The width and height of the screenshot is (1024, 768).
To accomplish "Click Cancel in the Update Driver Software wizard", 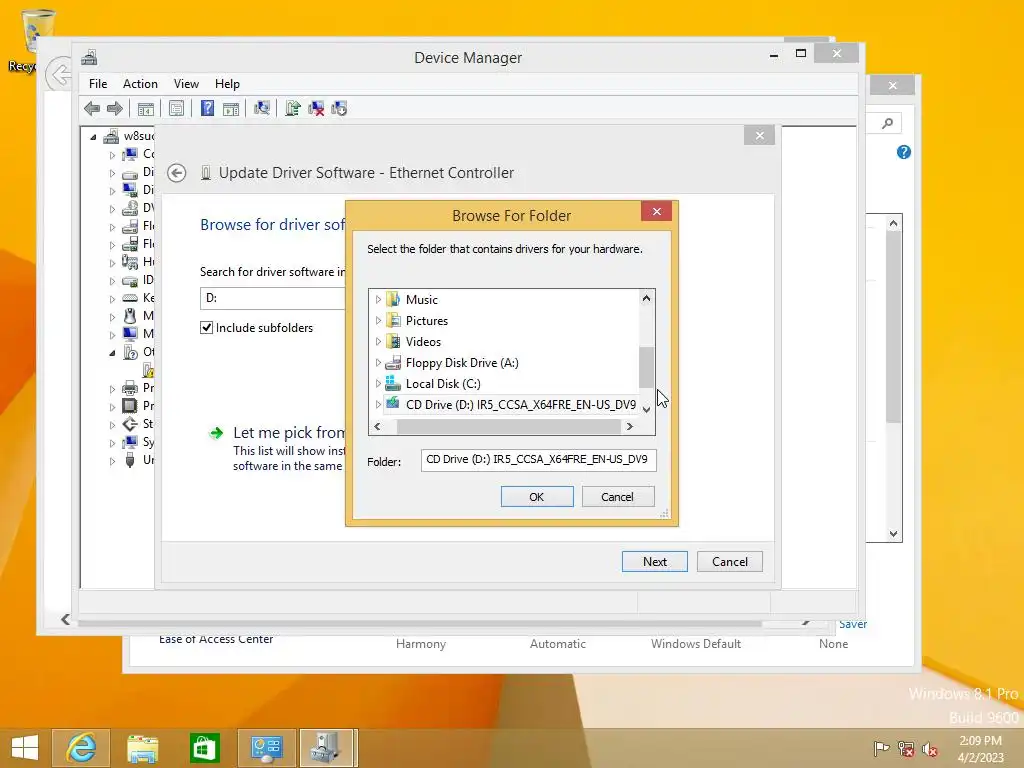I will (x=729, y=562).
